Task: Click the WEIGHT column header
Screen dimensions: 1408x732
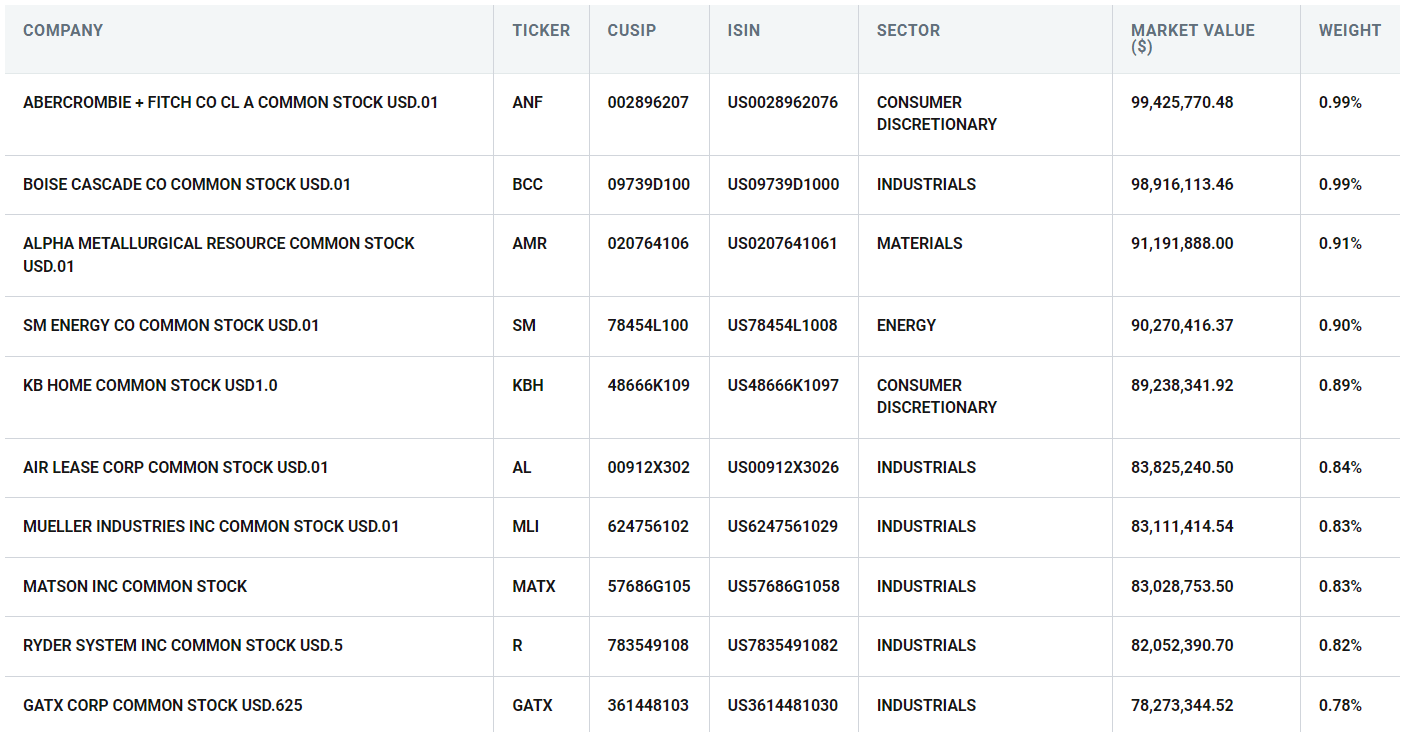Action: click(x=1349, y=31)
